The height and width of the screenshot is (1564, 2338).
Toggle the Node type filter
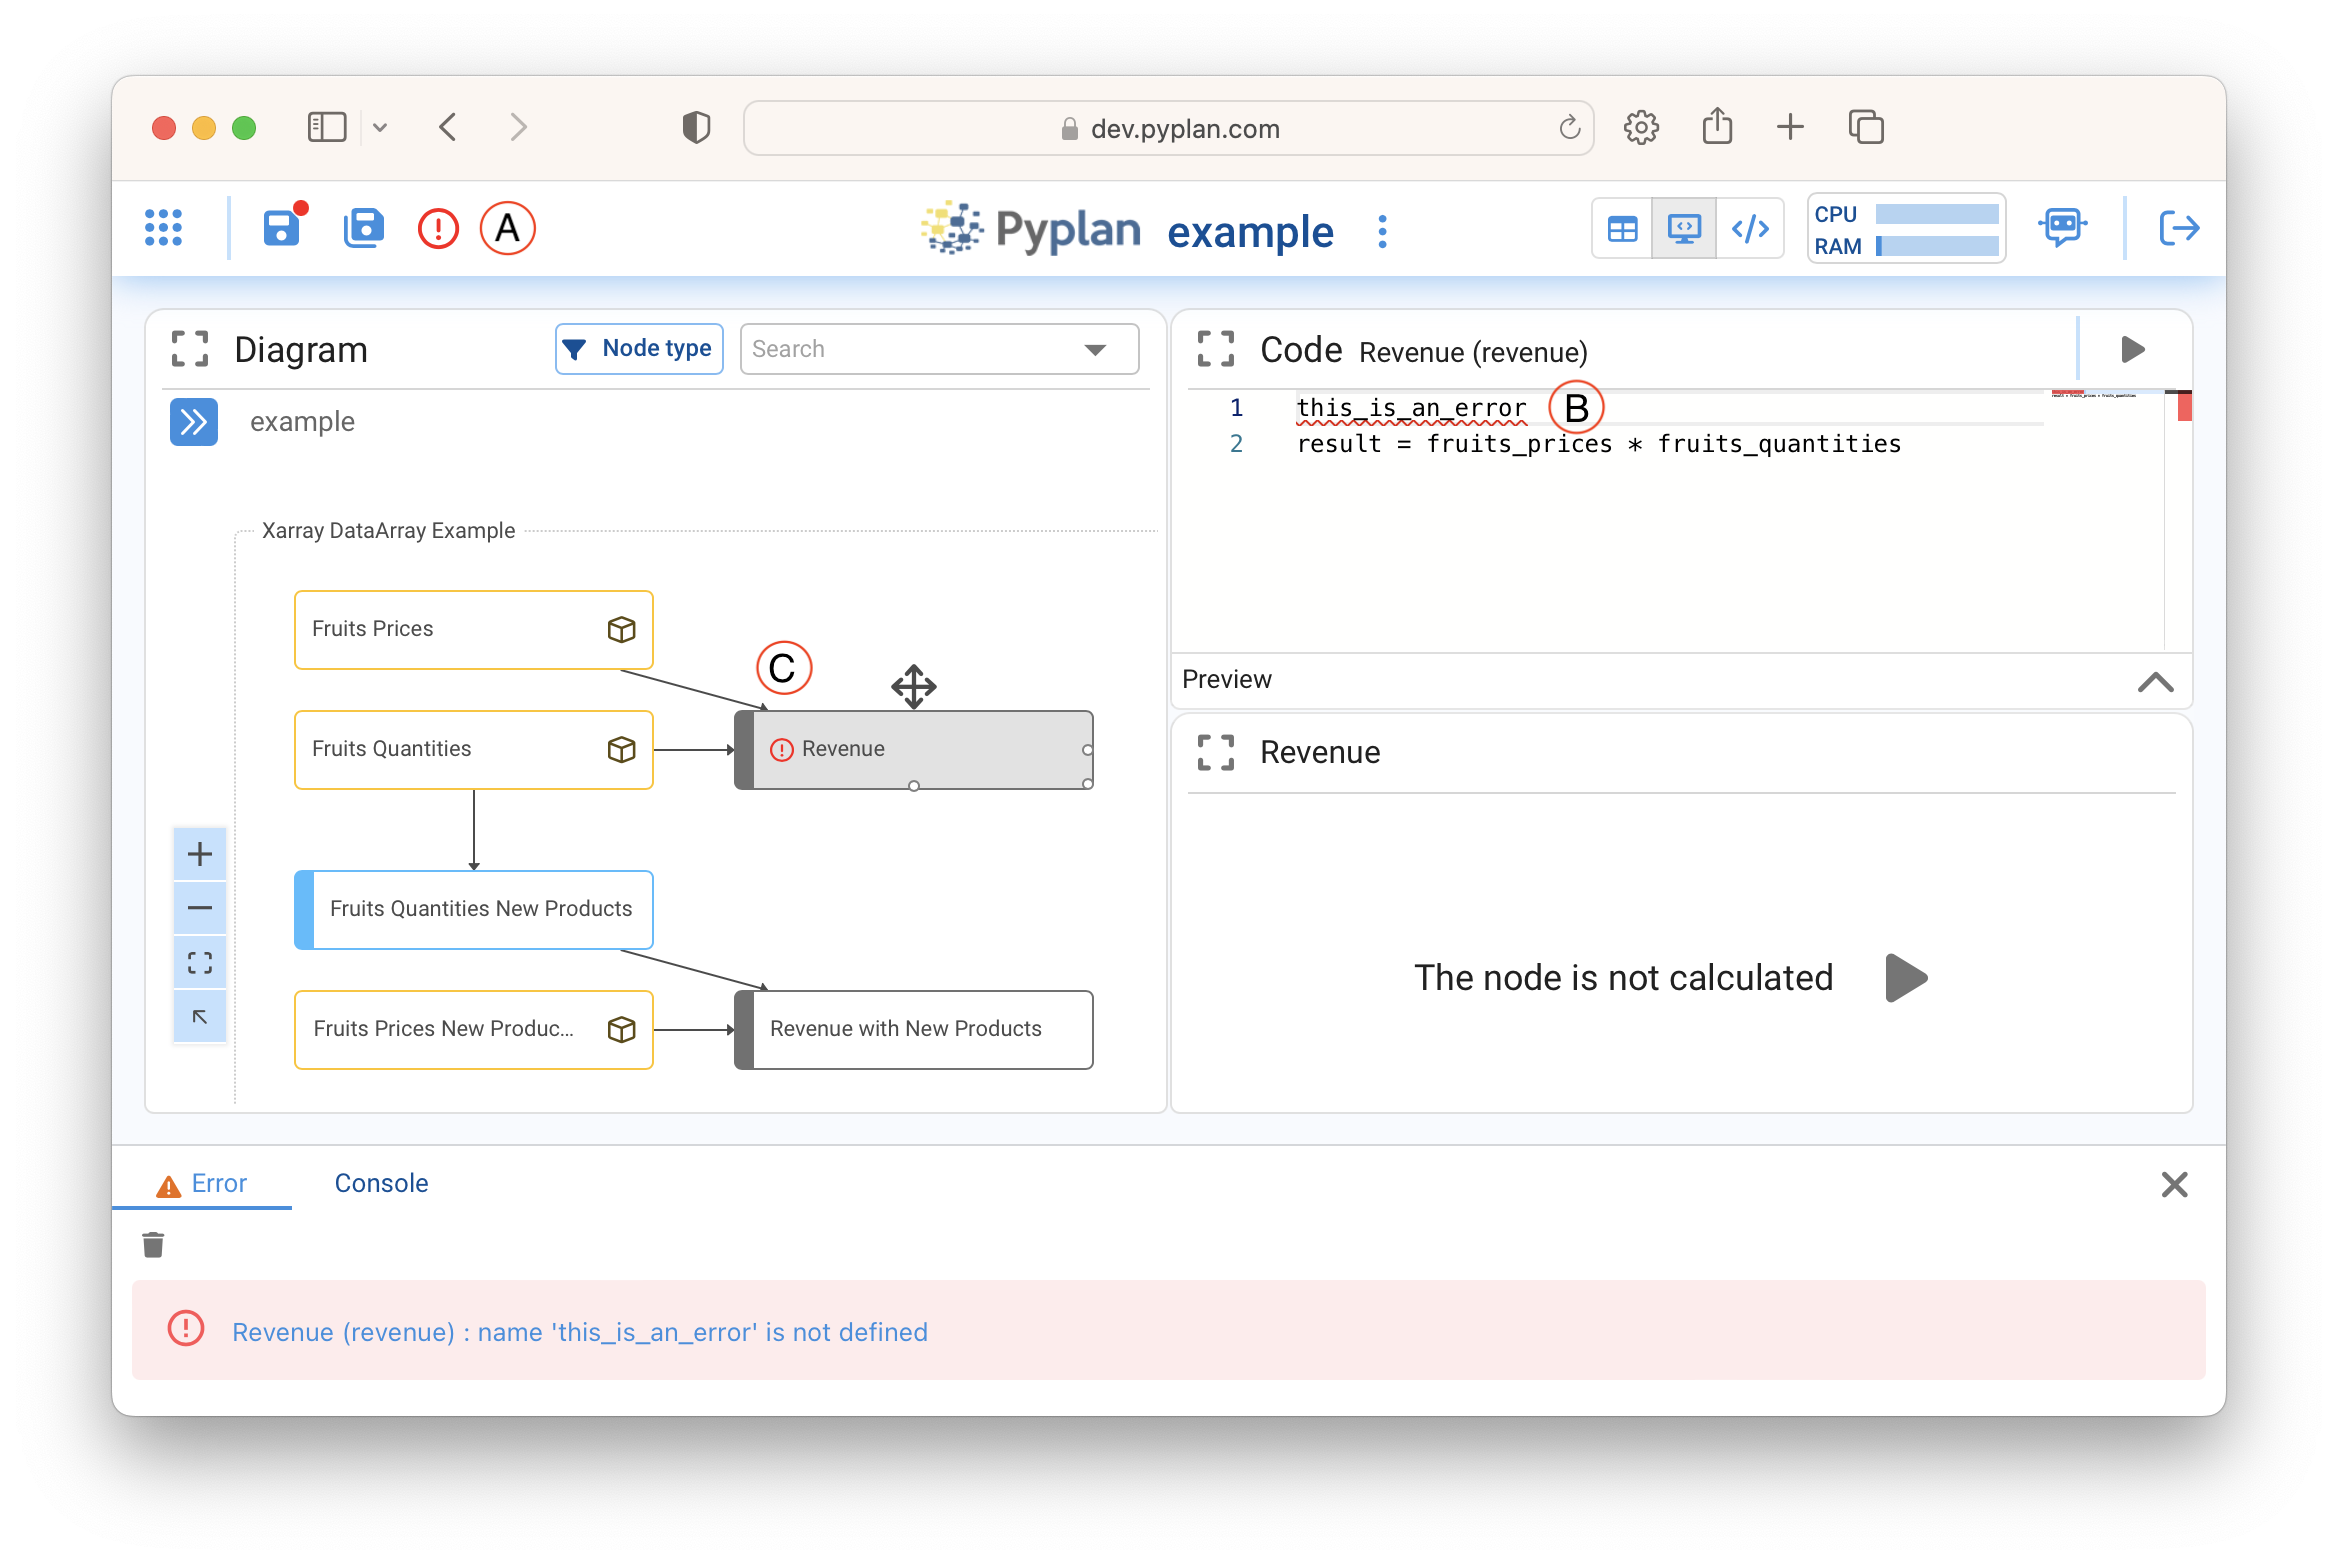(x=639, y=349)
